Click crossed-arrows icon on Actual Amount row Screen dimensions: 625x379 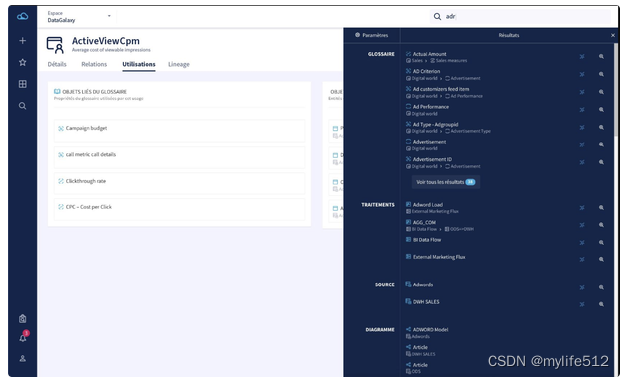pos(582,57)
